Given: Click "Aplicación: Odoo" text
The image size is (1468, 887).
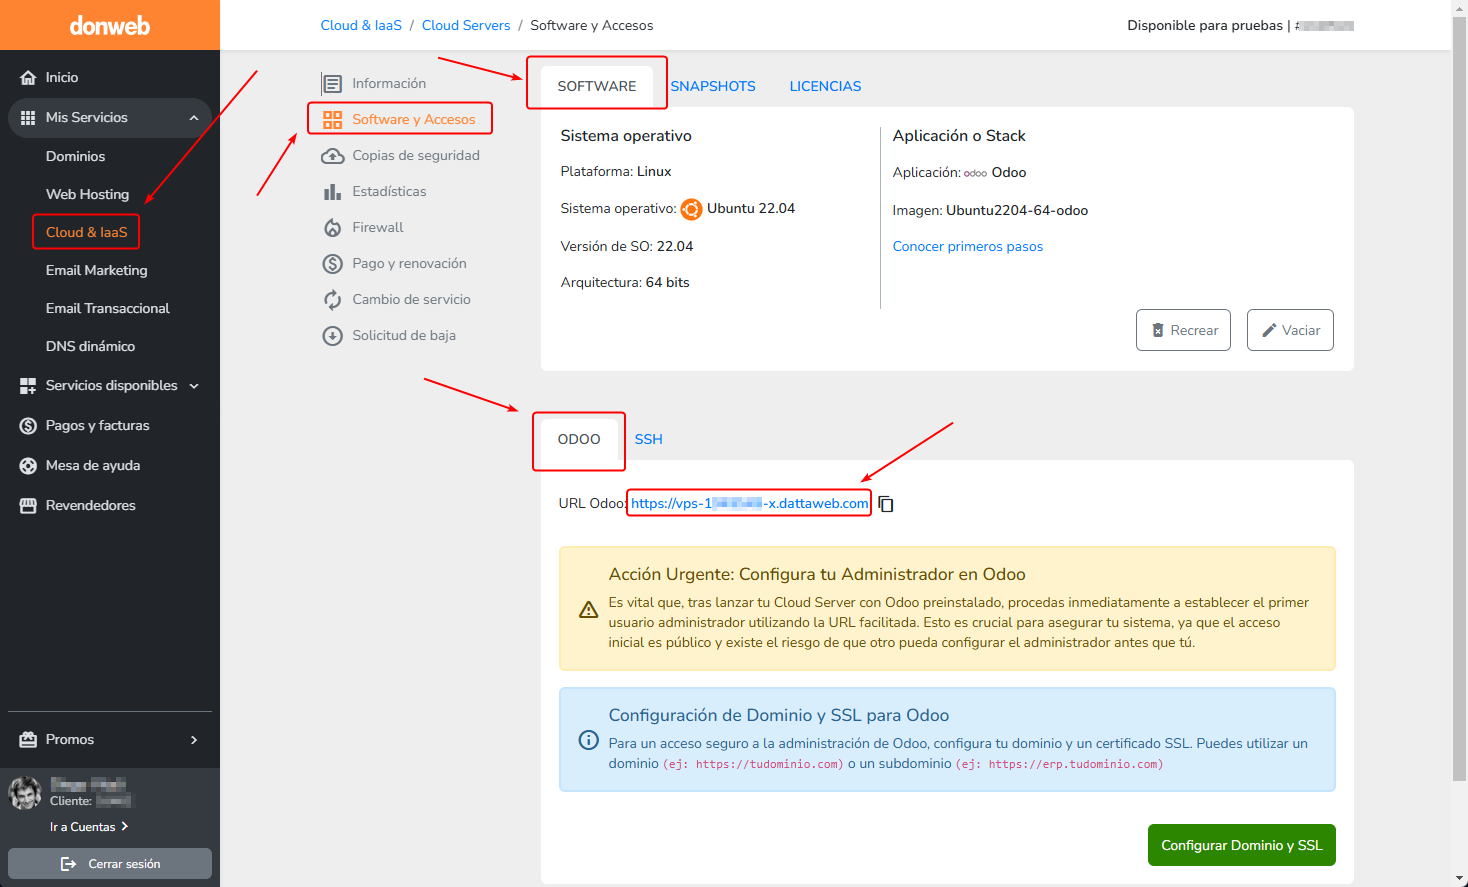Looking at the screenshot, I should point(959,172).
